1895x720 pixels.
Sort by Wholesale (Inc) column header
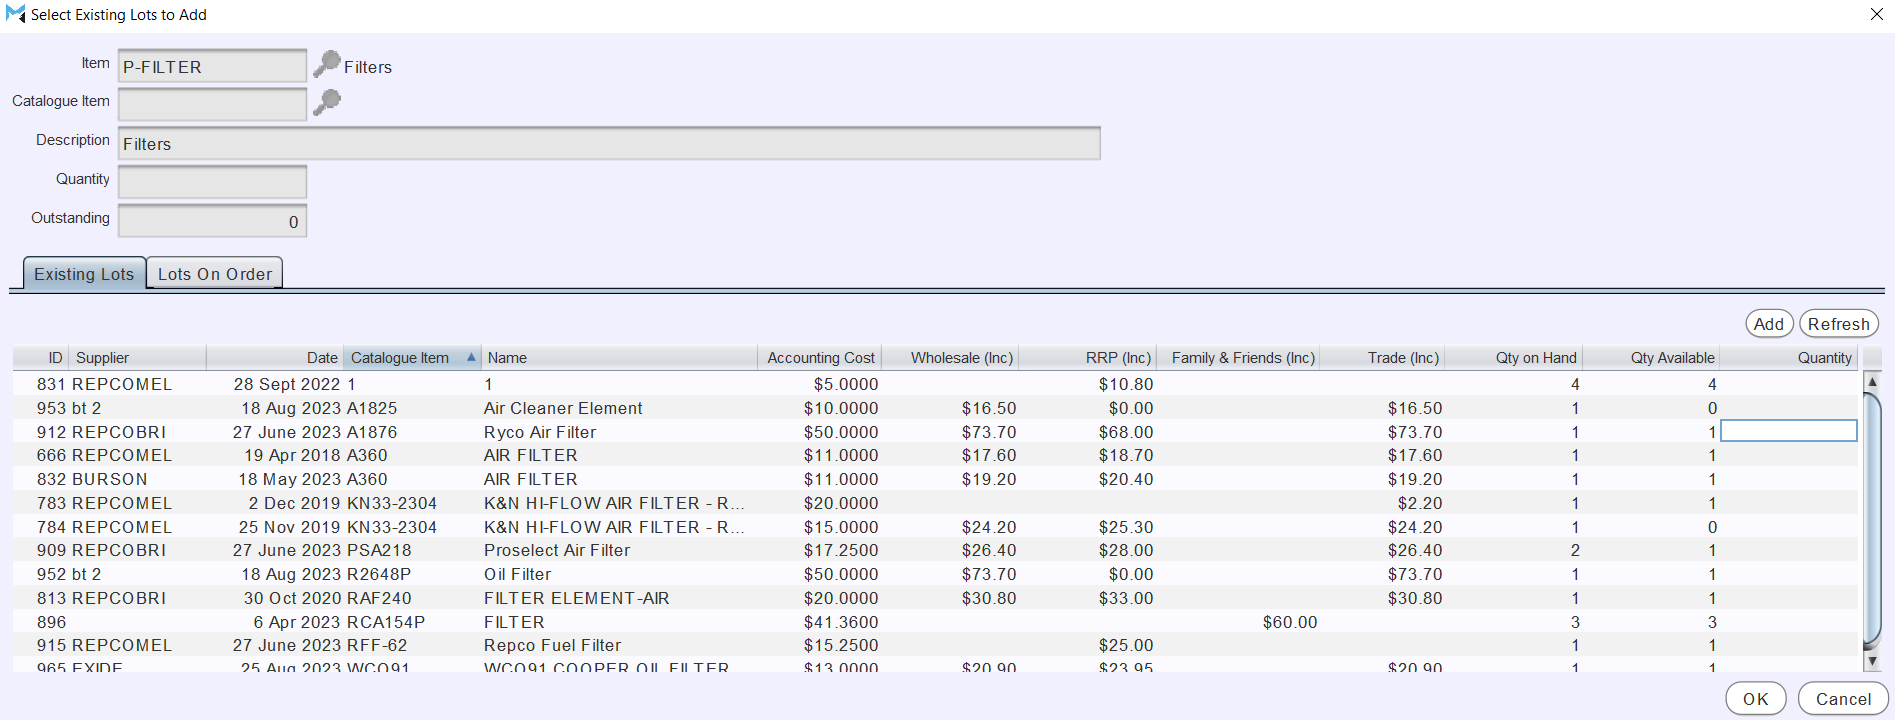pyautogui.click(x=950, y=357)
